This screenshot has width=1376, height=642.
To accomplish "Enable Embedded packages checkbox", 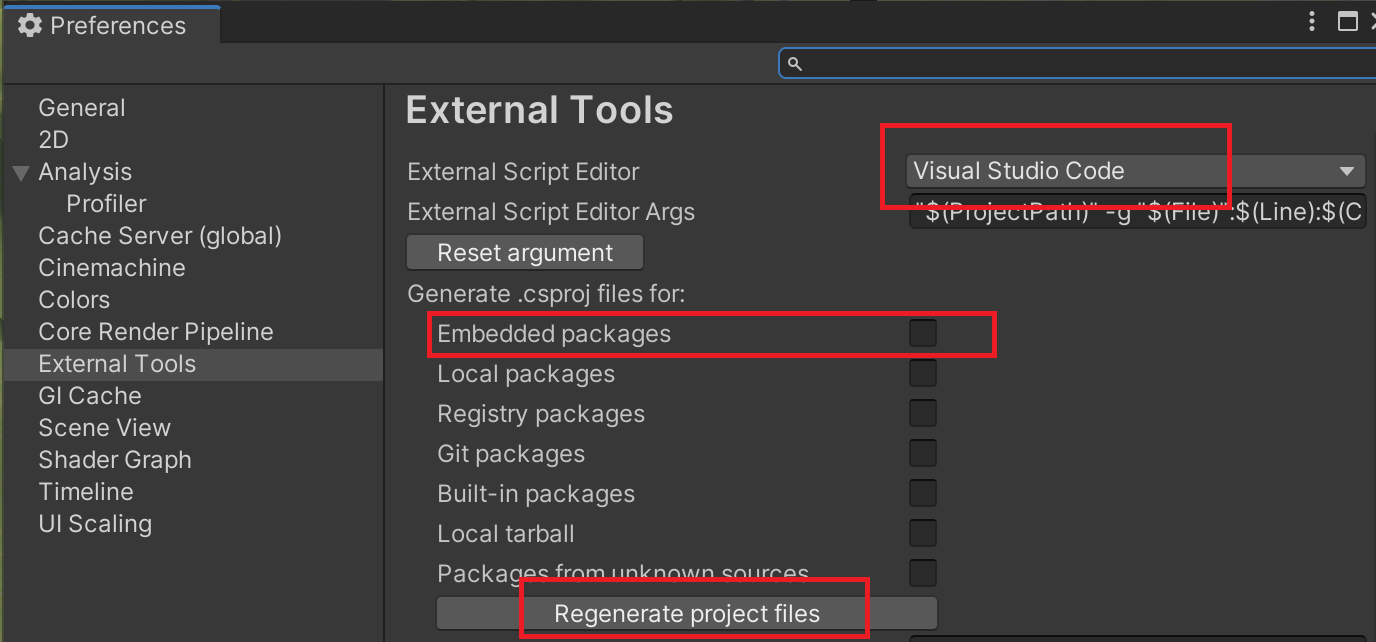I will click(x=923, y=333).
